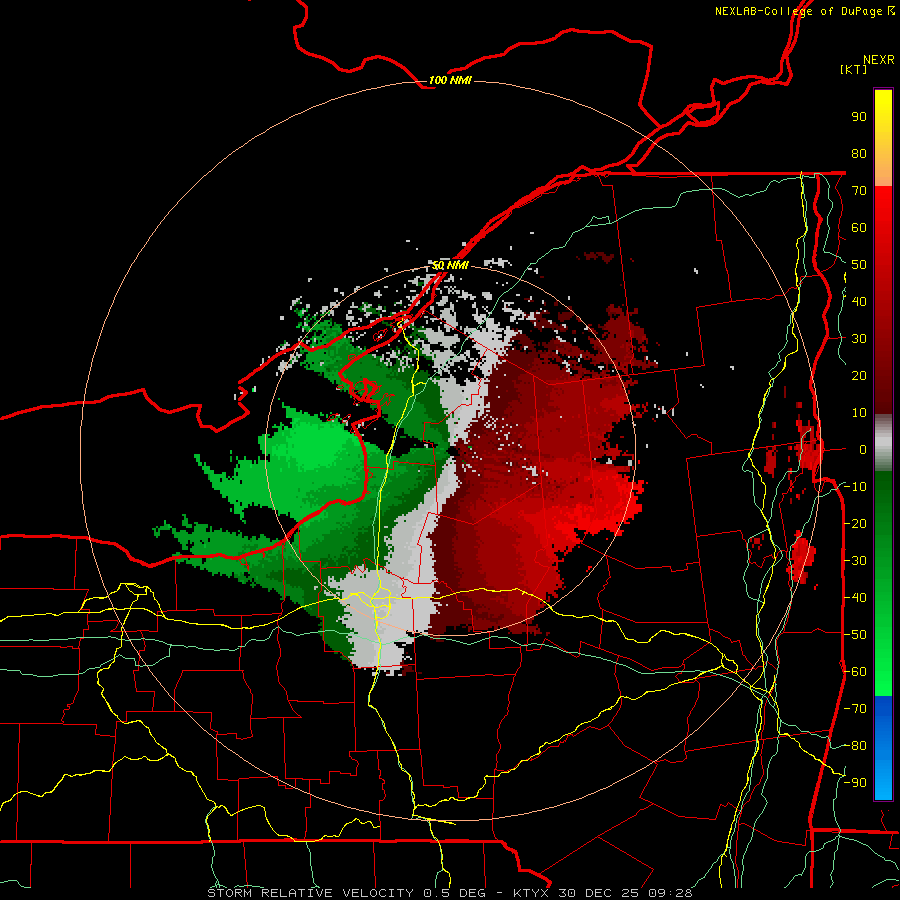Click the -50 value on velocity scale
Image resolution: width=900 pixels, height=900 pixels.
tap(855, 634)
